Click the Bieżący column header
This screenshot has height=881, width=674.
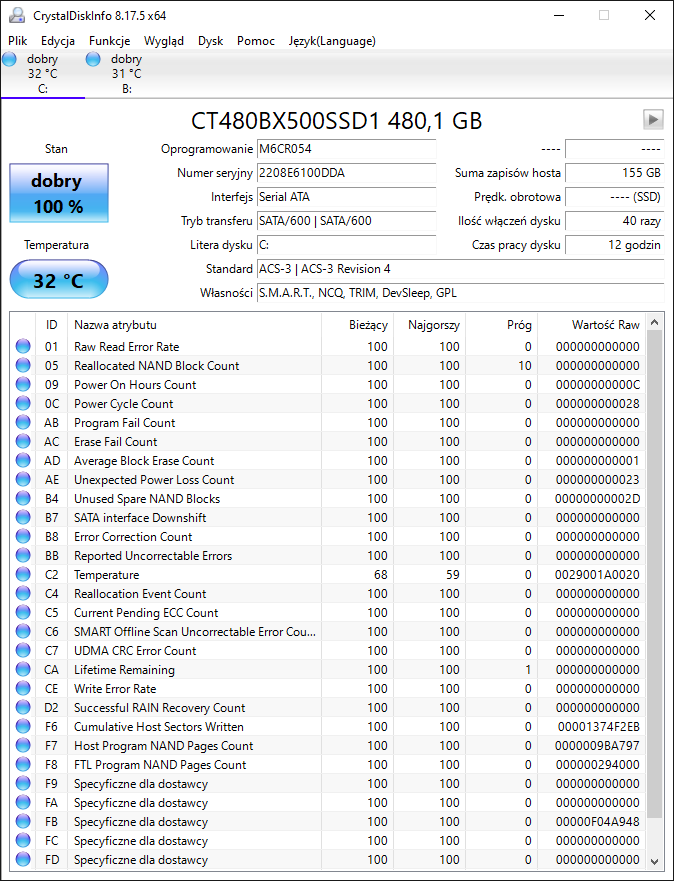point(357,325)
